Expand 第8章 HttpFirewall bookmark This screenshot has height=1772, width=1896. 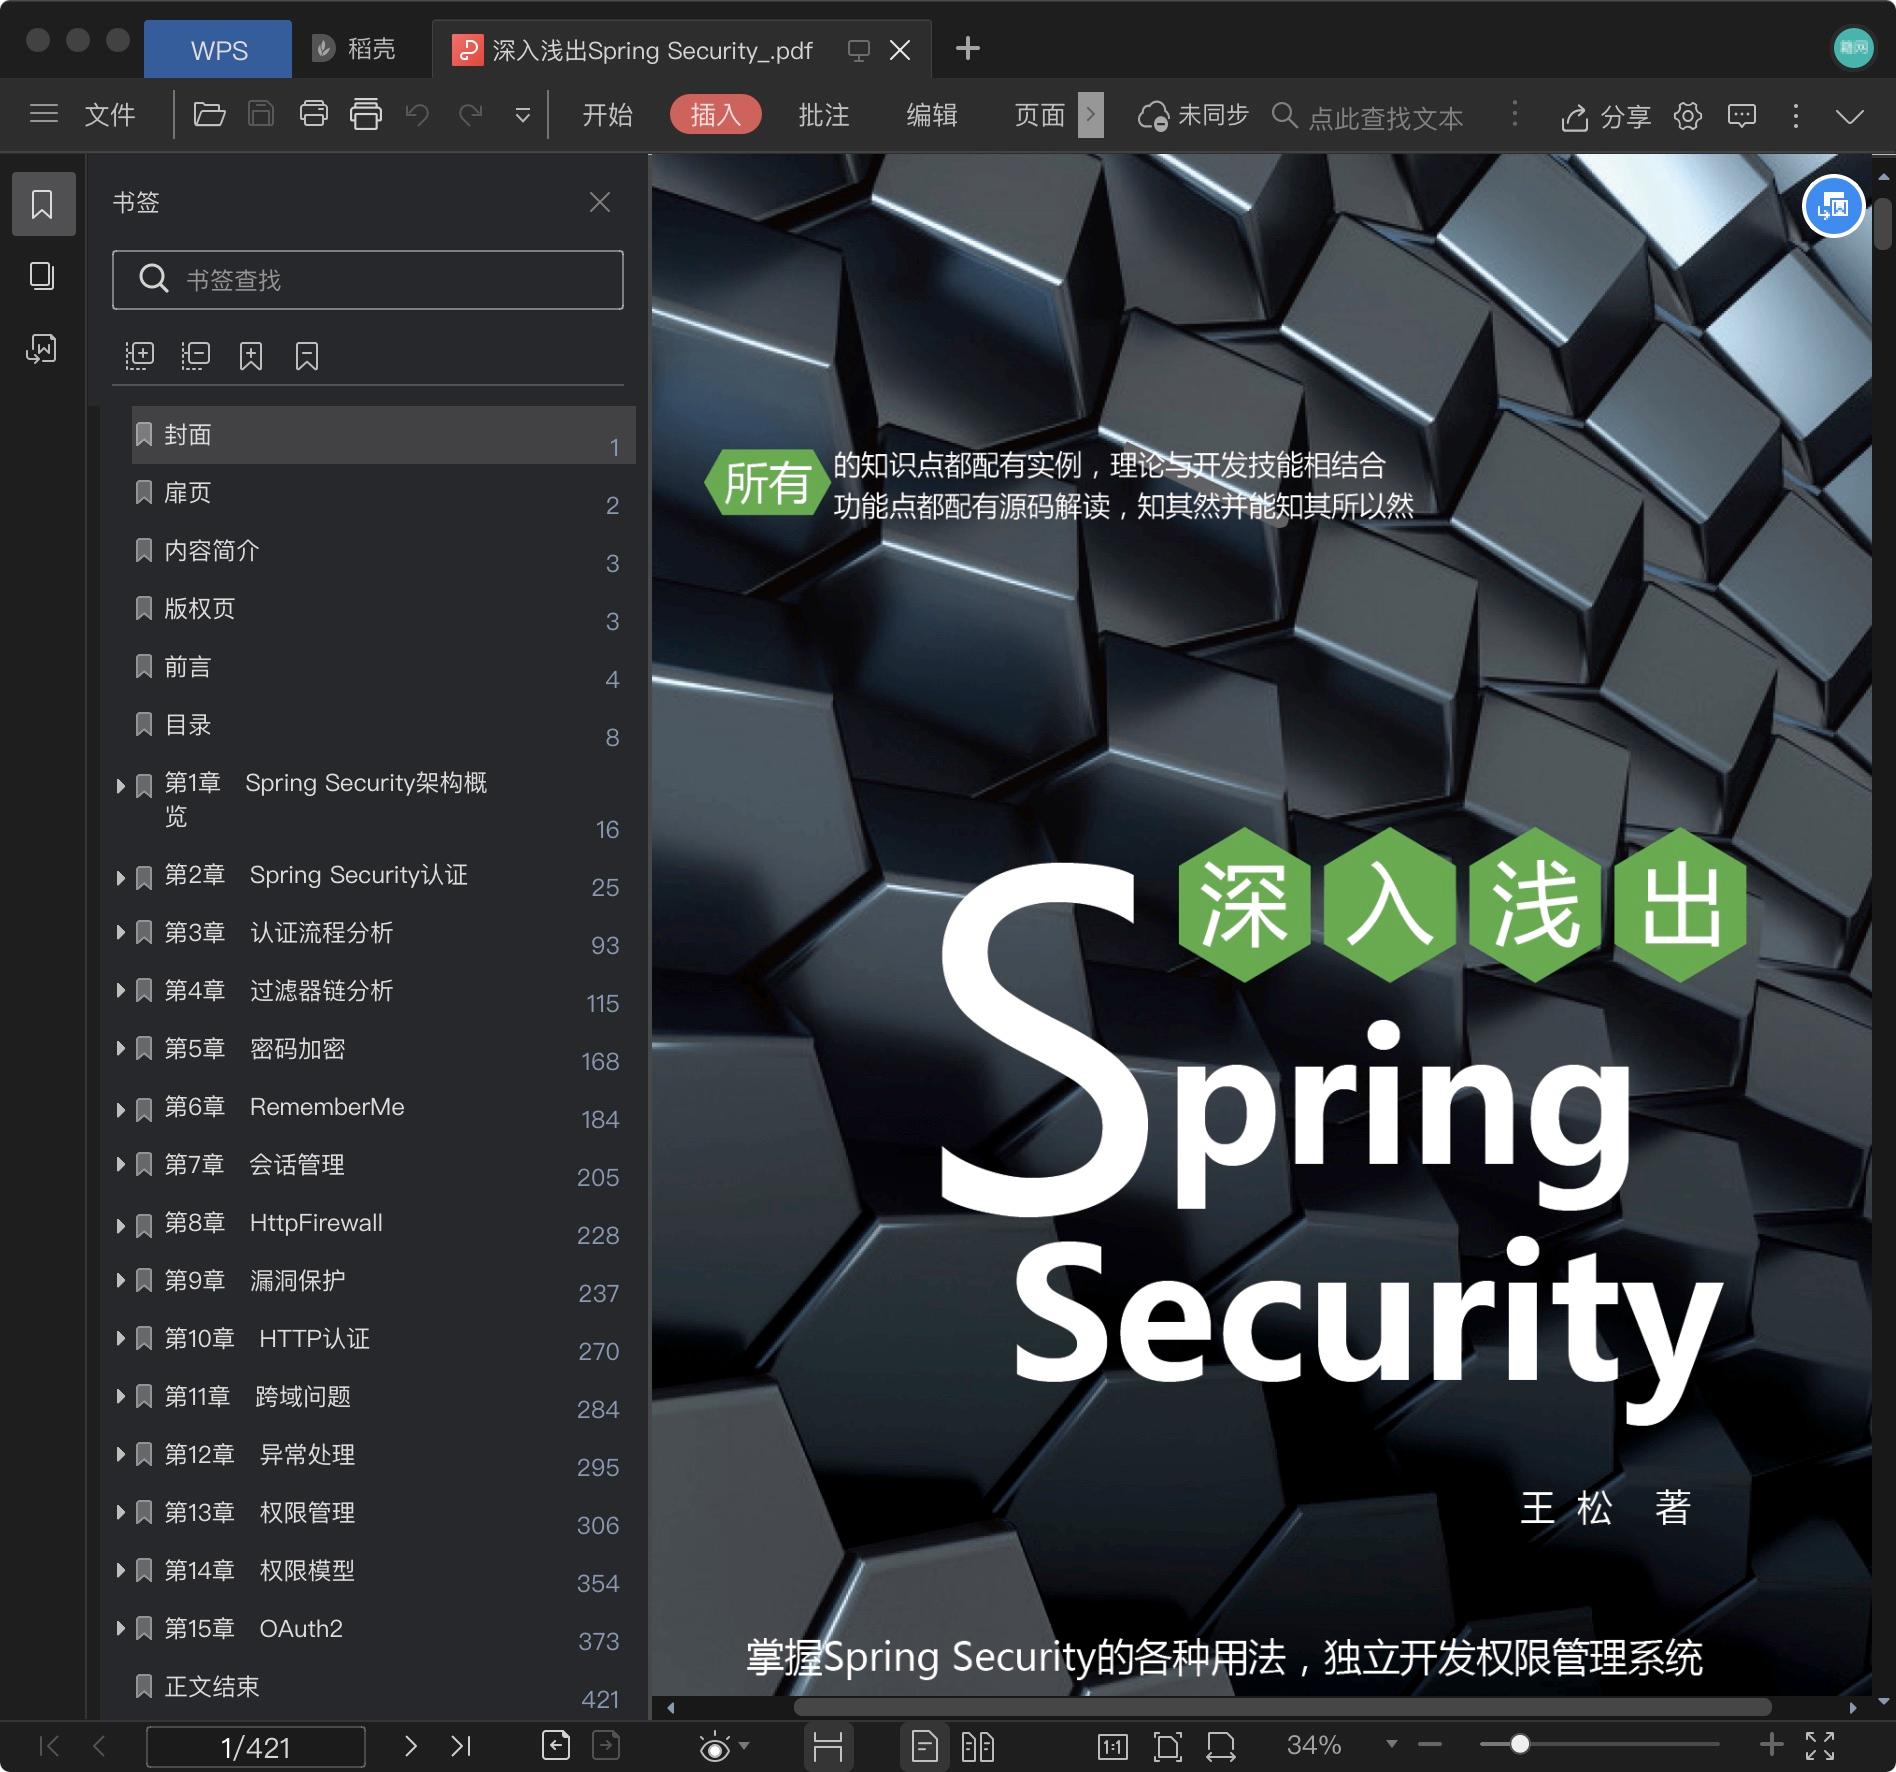click(x=120, y=1224)
